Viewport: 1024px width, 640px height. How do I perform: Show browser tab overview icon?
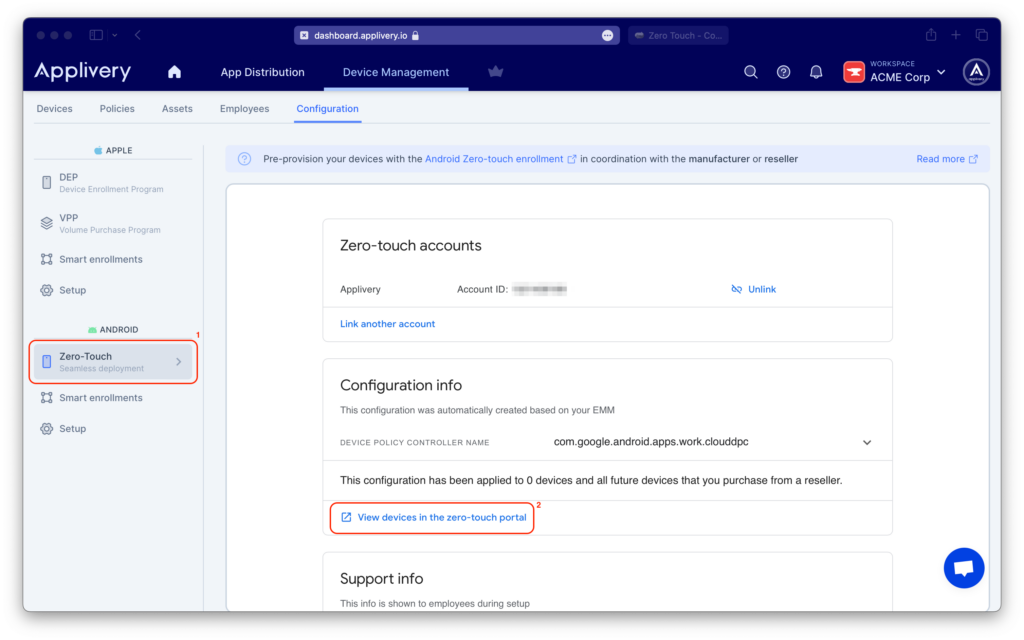(x=982, y=35)
